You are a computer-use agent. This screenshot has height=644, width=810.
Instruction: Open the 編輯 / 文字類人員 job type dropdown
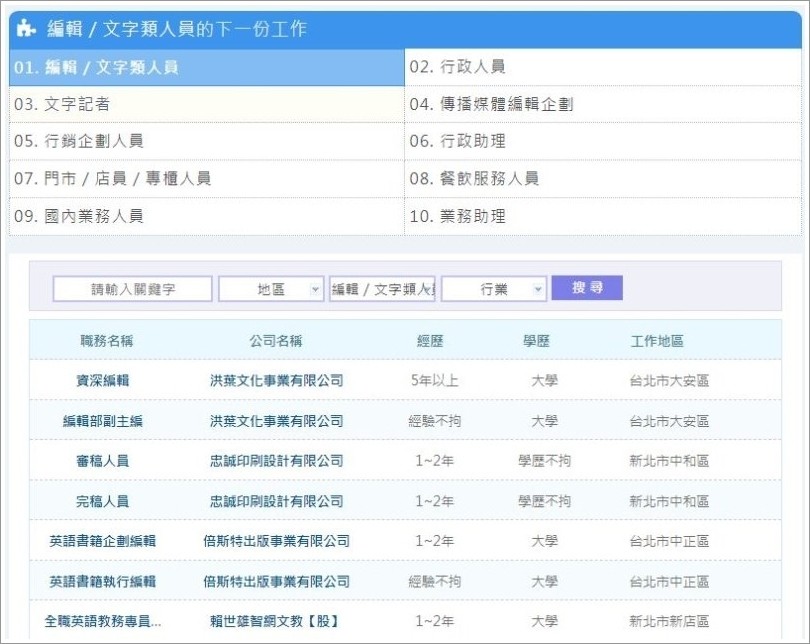pyautogui.click(x=382, y=289)
